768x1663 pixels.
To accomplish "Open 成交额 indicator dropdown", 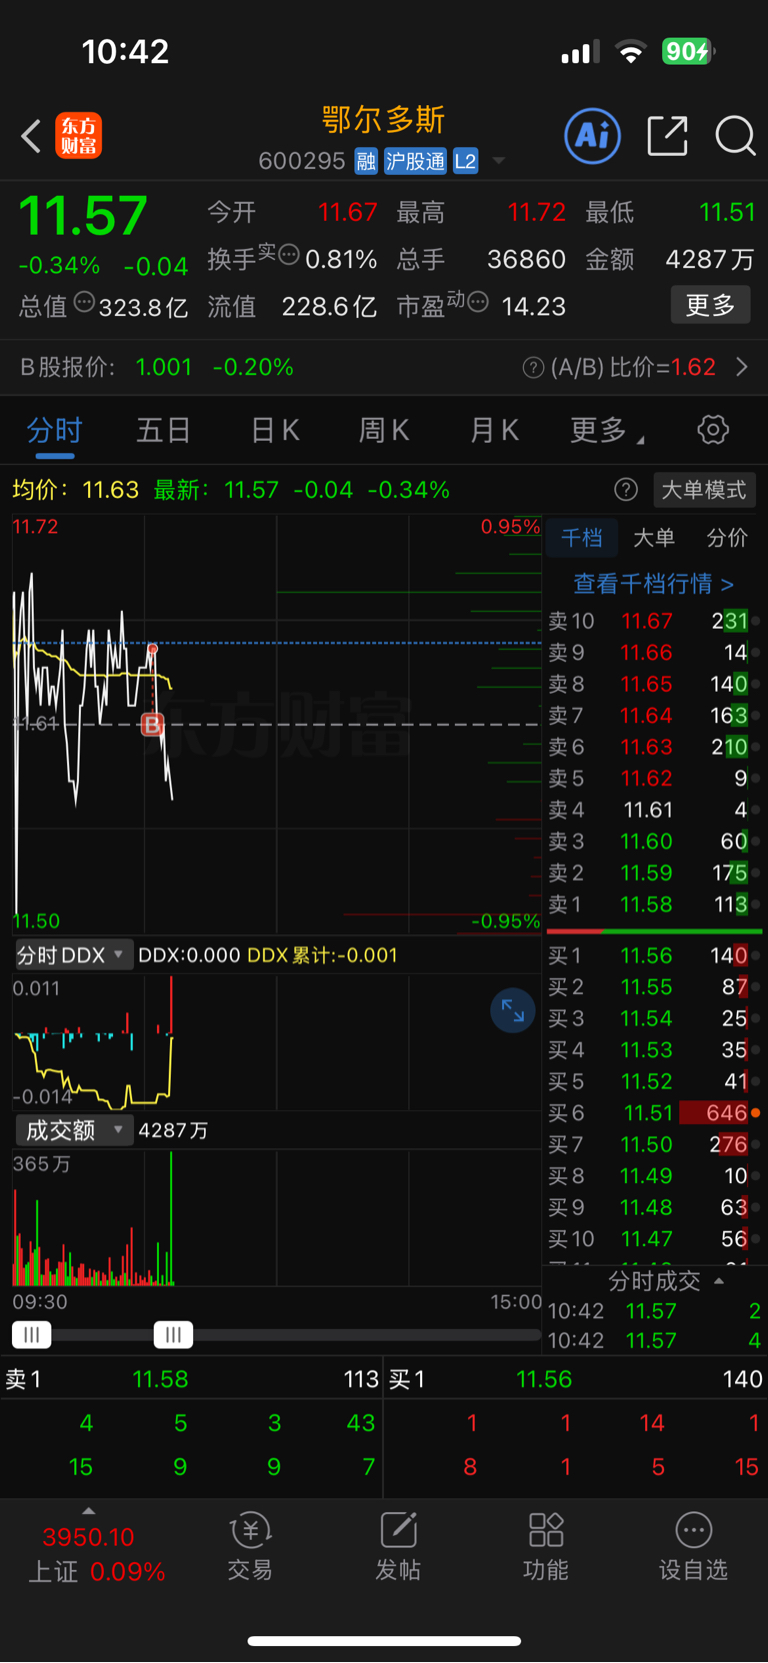I will coord(73,1130).
